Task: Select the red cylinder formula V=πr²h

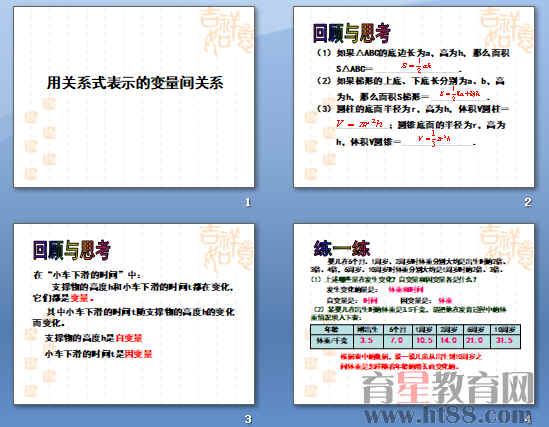Action: [360, 124]
